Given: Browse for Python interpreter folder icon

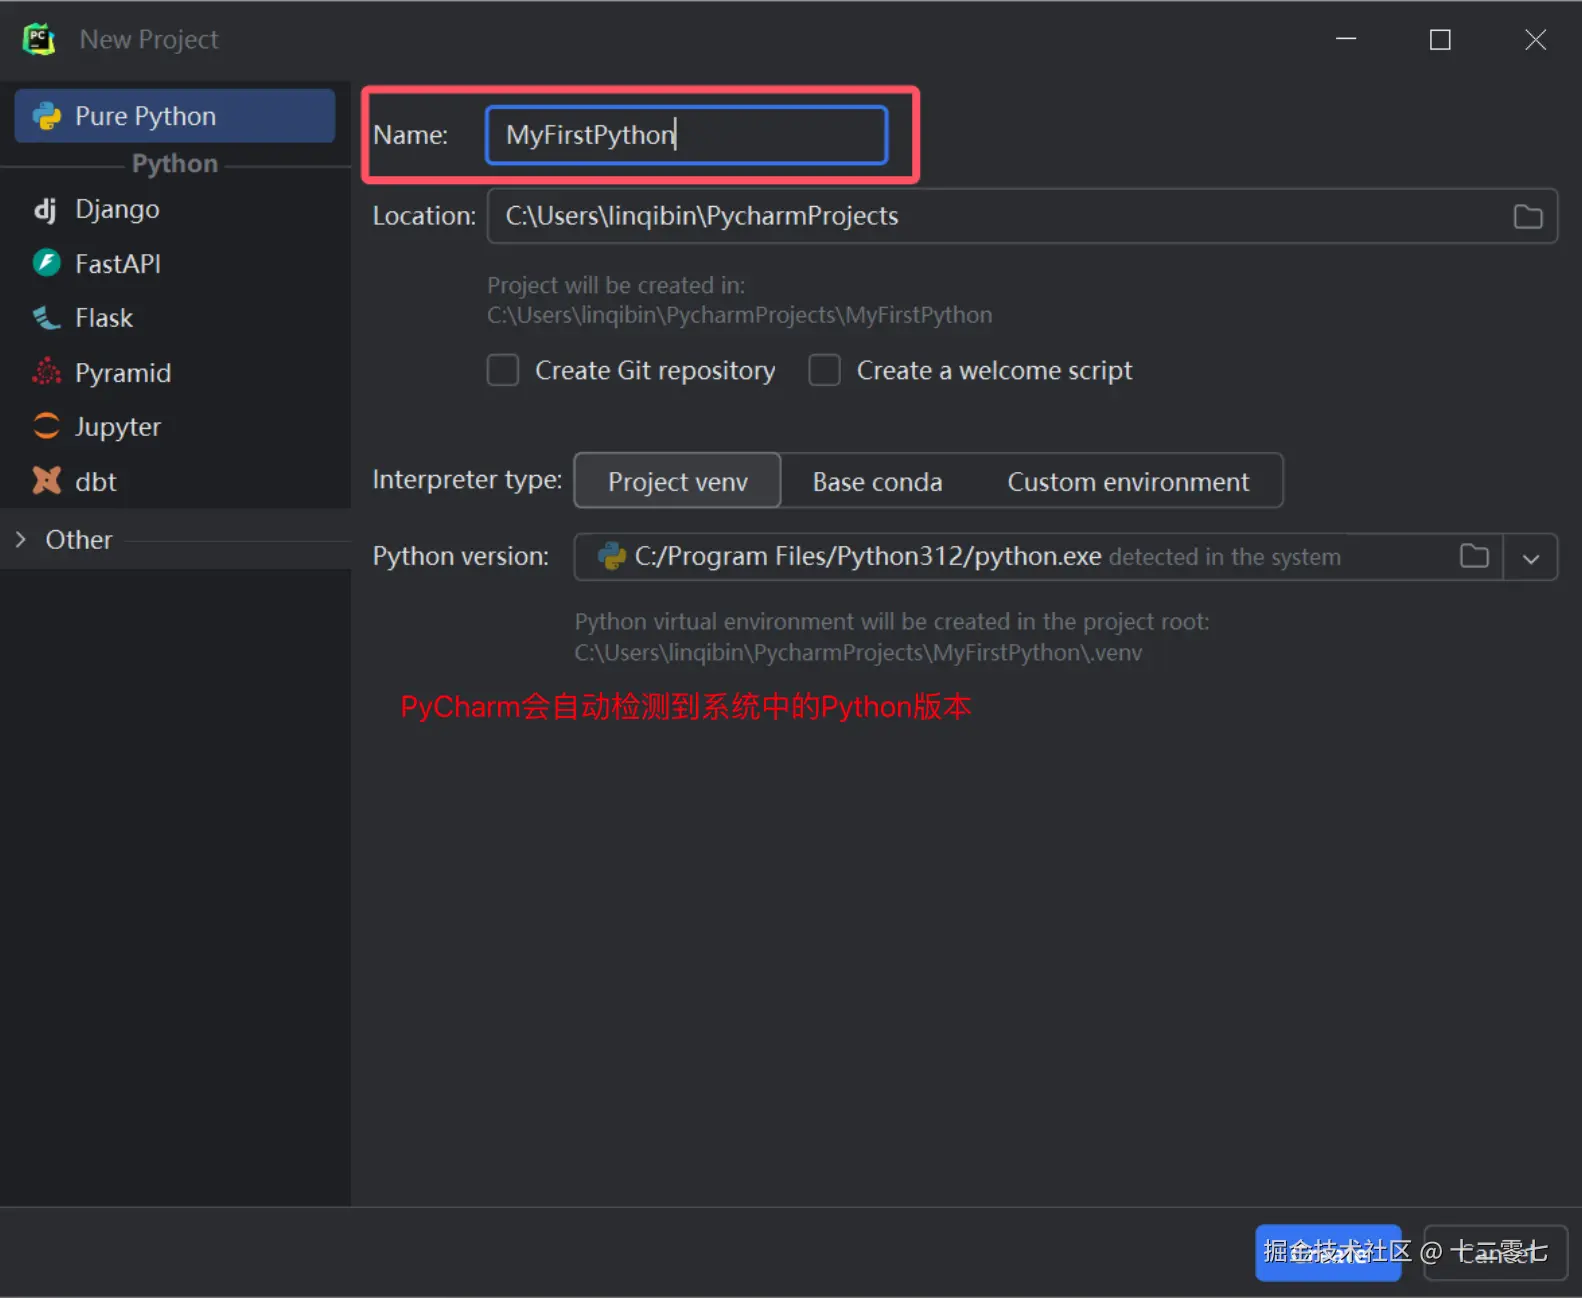Looking at the screenshot, I should click(x=1475, y=556).
